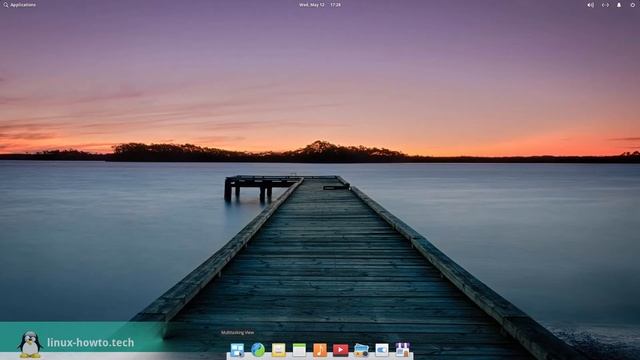Open the sound volume indicator
The width and height of the screenshot is (640, 360).
click(590, 5)
